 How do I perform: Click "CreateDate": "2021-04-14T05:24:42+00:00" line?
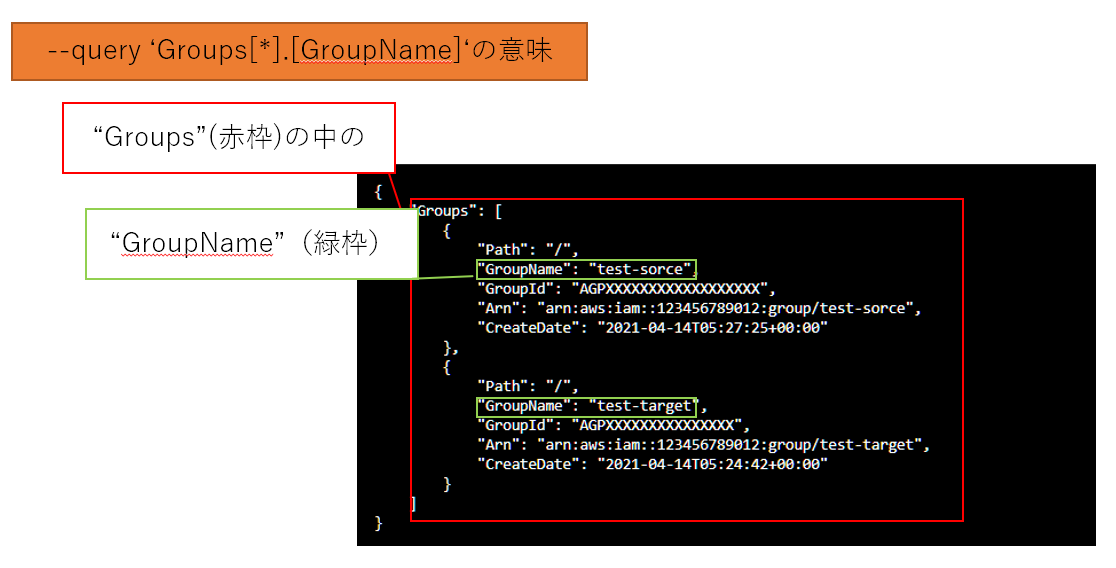click(653, 464)
